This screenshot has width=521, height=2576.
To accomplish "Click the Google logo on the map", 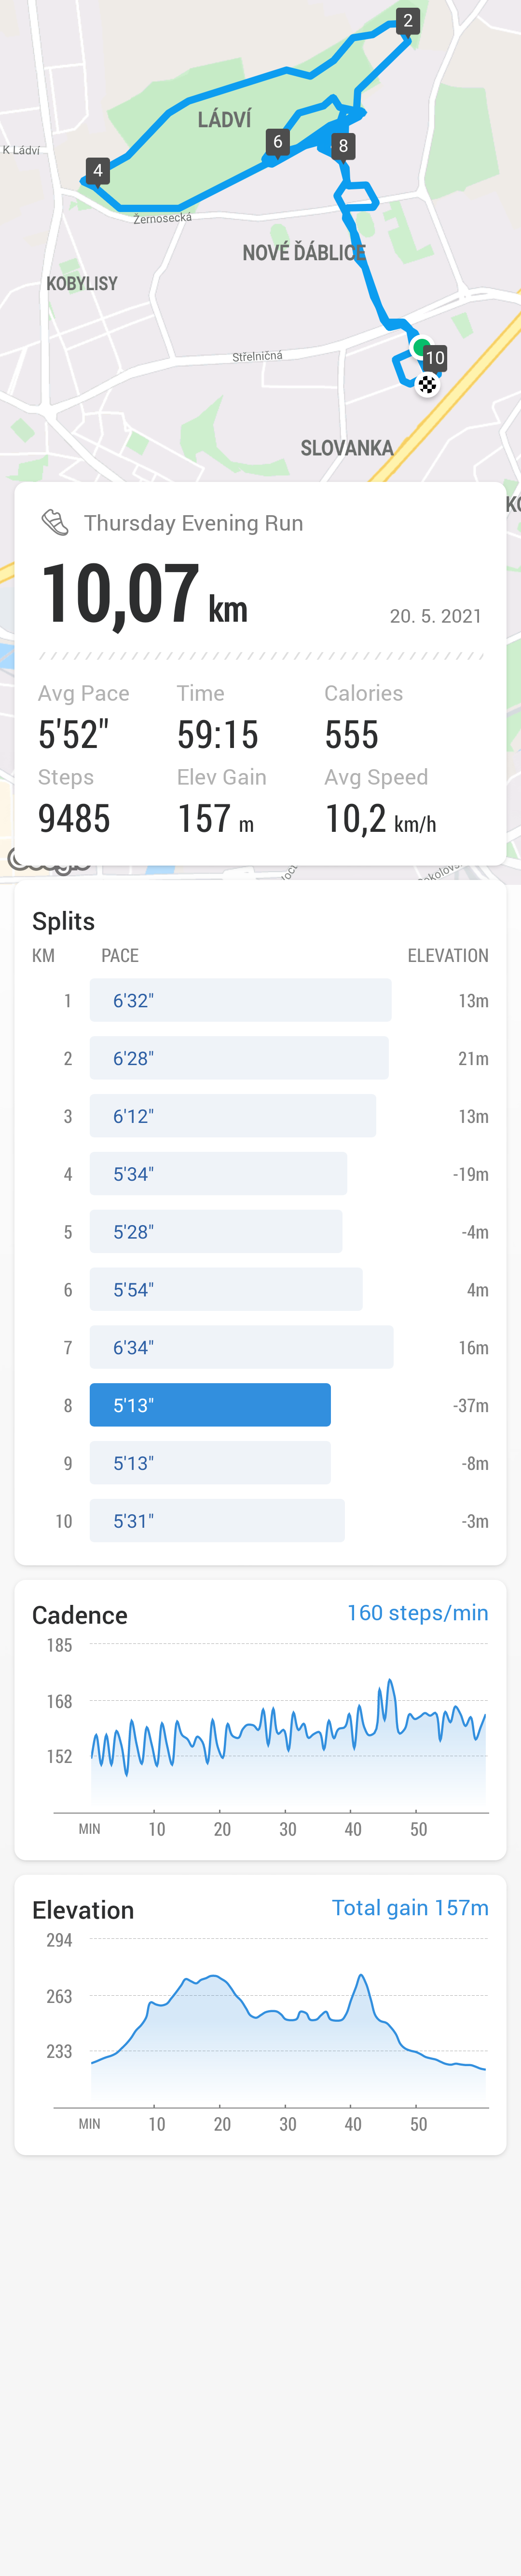I will point(48,859).
